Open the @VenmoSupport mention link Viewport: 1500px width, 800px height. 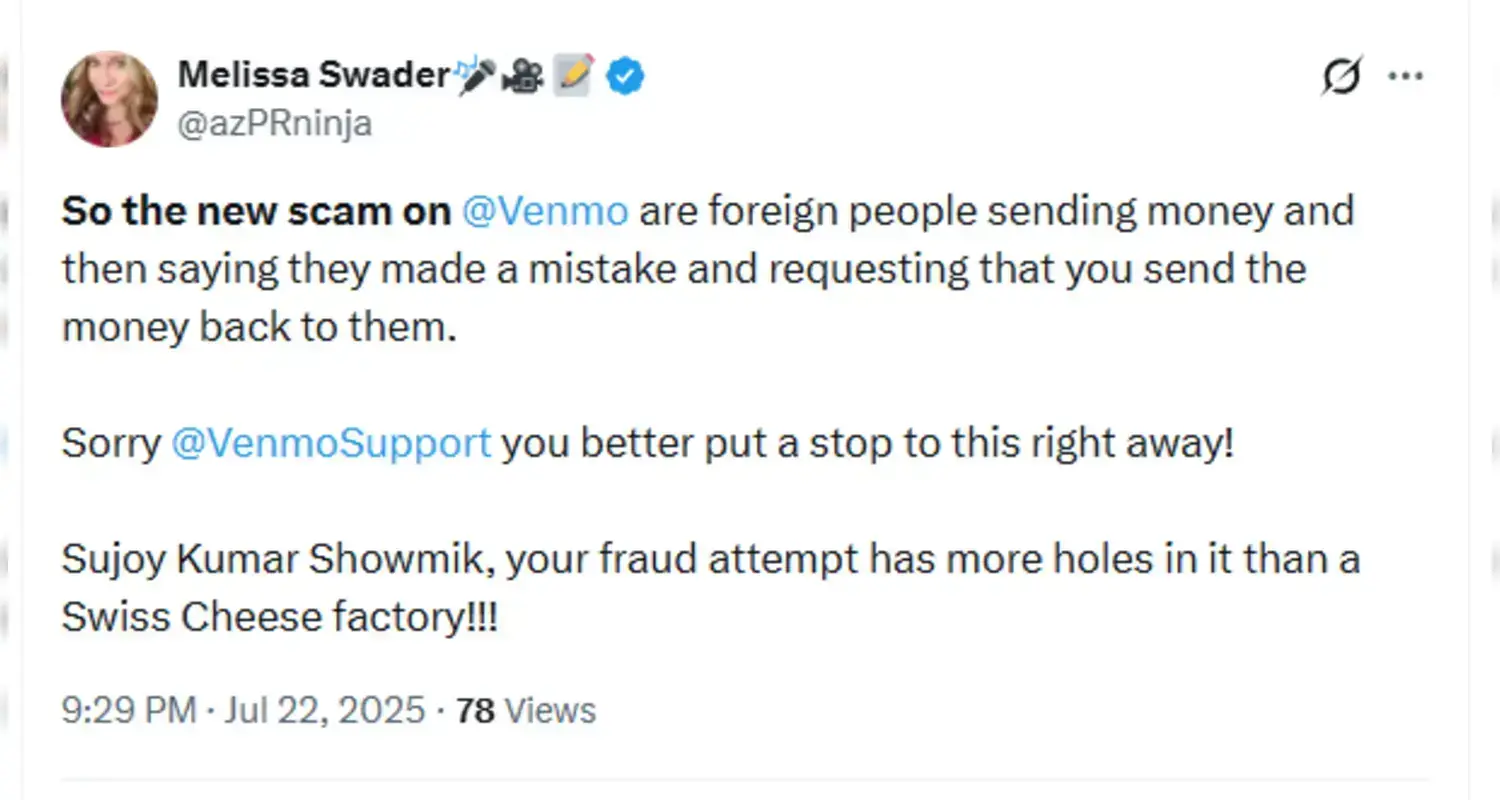tap(331, 443)
